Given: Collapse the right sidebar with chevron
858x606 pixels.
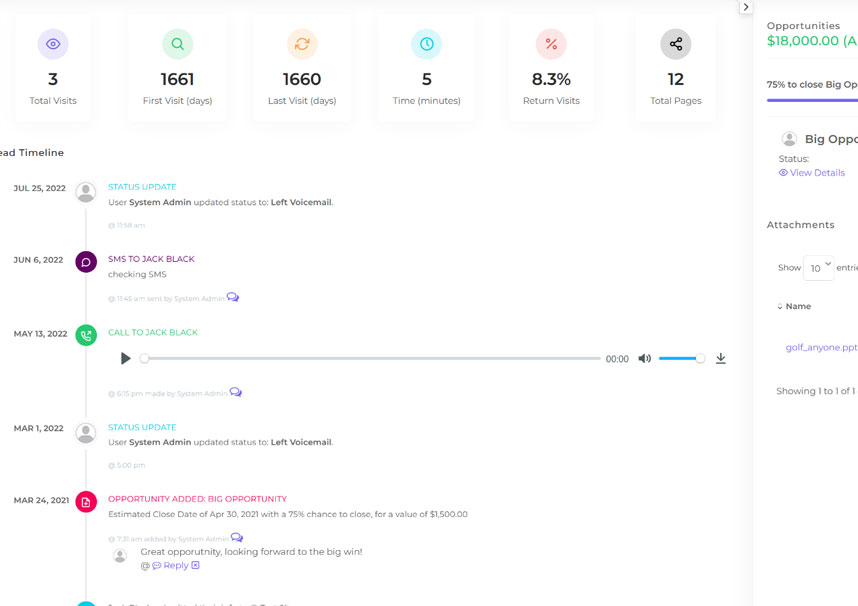Looking at the screenshot, I should pyautogui.click(x=746, y=7).
